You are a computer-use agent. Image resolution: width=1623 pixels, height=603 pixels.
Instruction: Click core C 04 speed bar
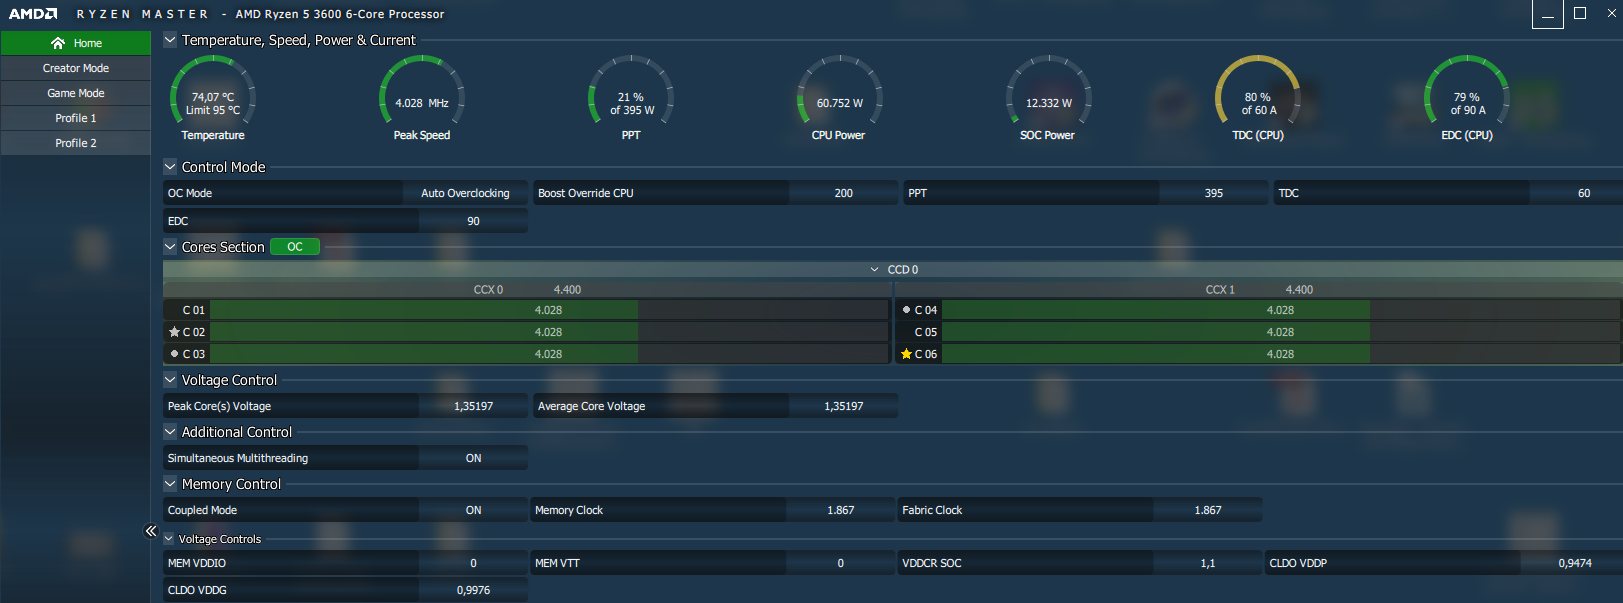(1281, 310)
